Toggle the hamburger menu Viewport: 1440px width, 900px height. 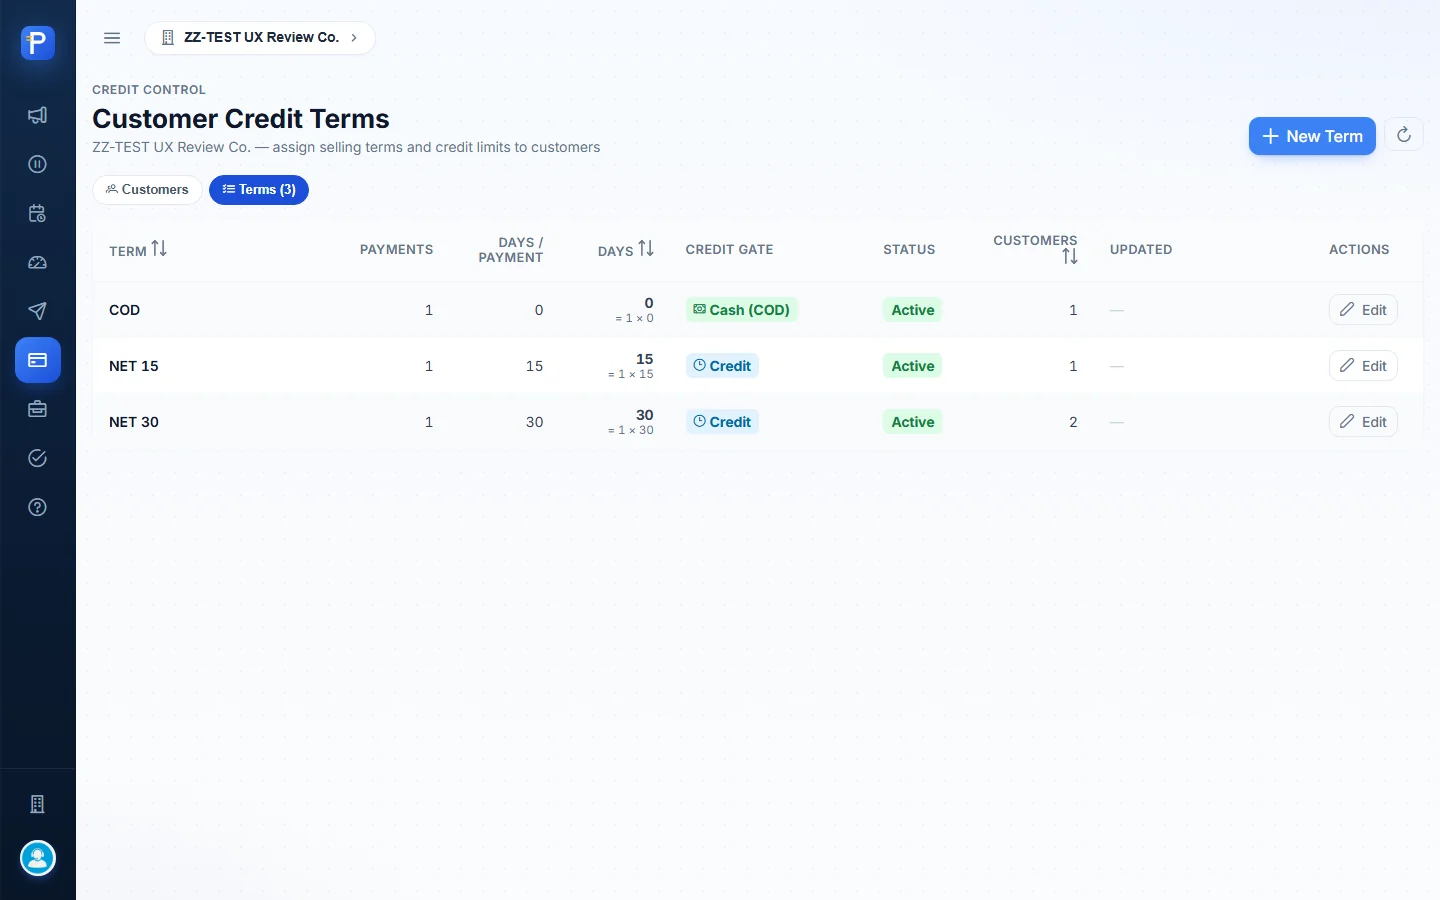click(112, 38)
